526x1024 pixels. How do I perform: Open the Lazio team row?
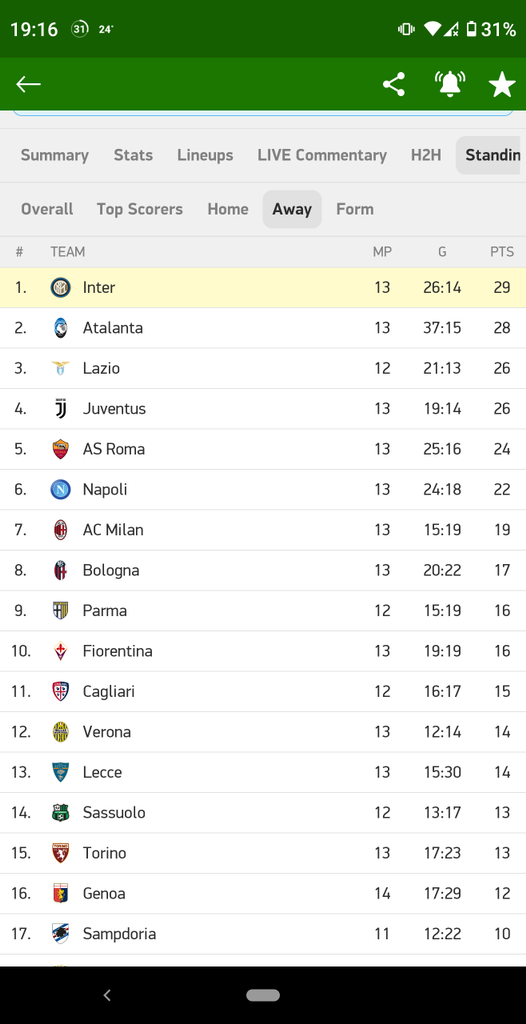(x=263, y=368)
